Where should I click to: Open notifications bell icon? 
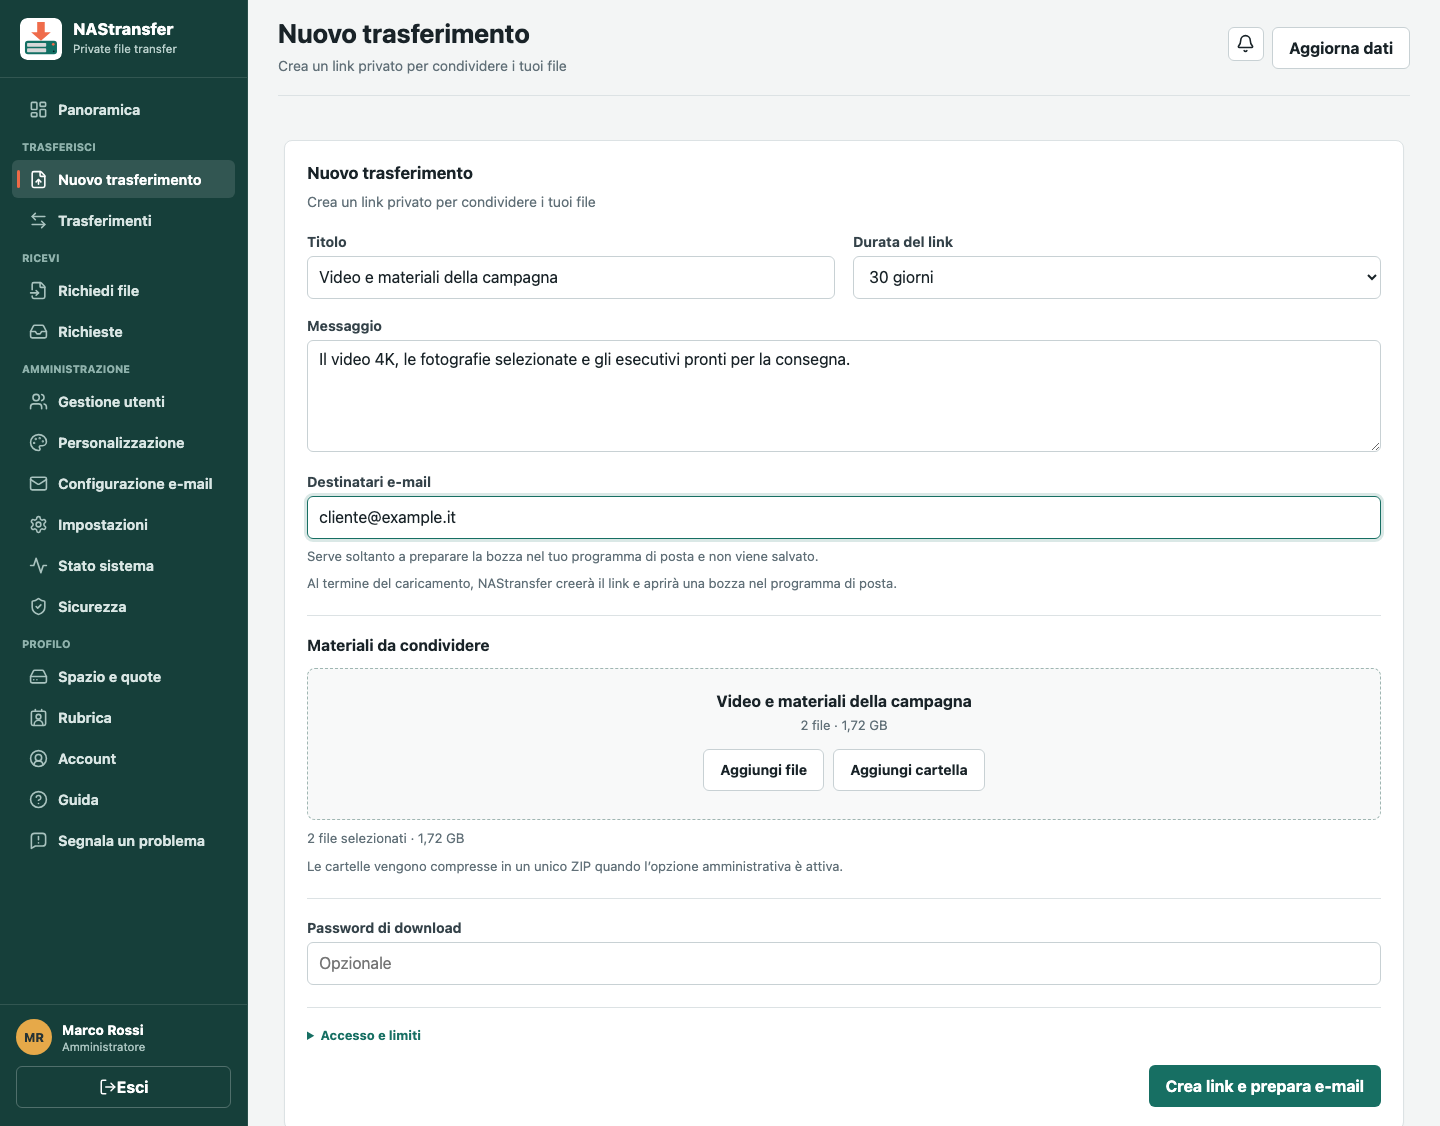[1246, 44]
